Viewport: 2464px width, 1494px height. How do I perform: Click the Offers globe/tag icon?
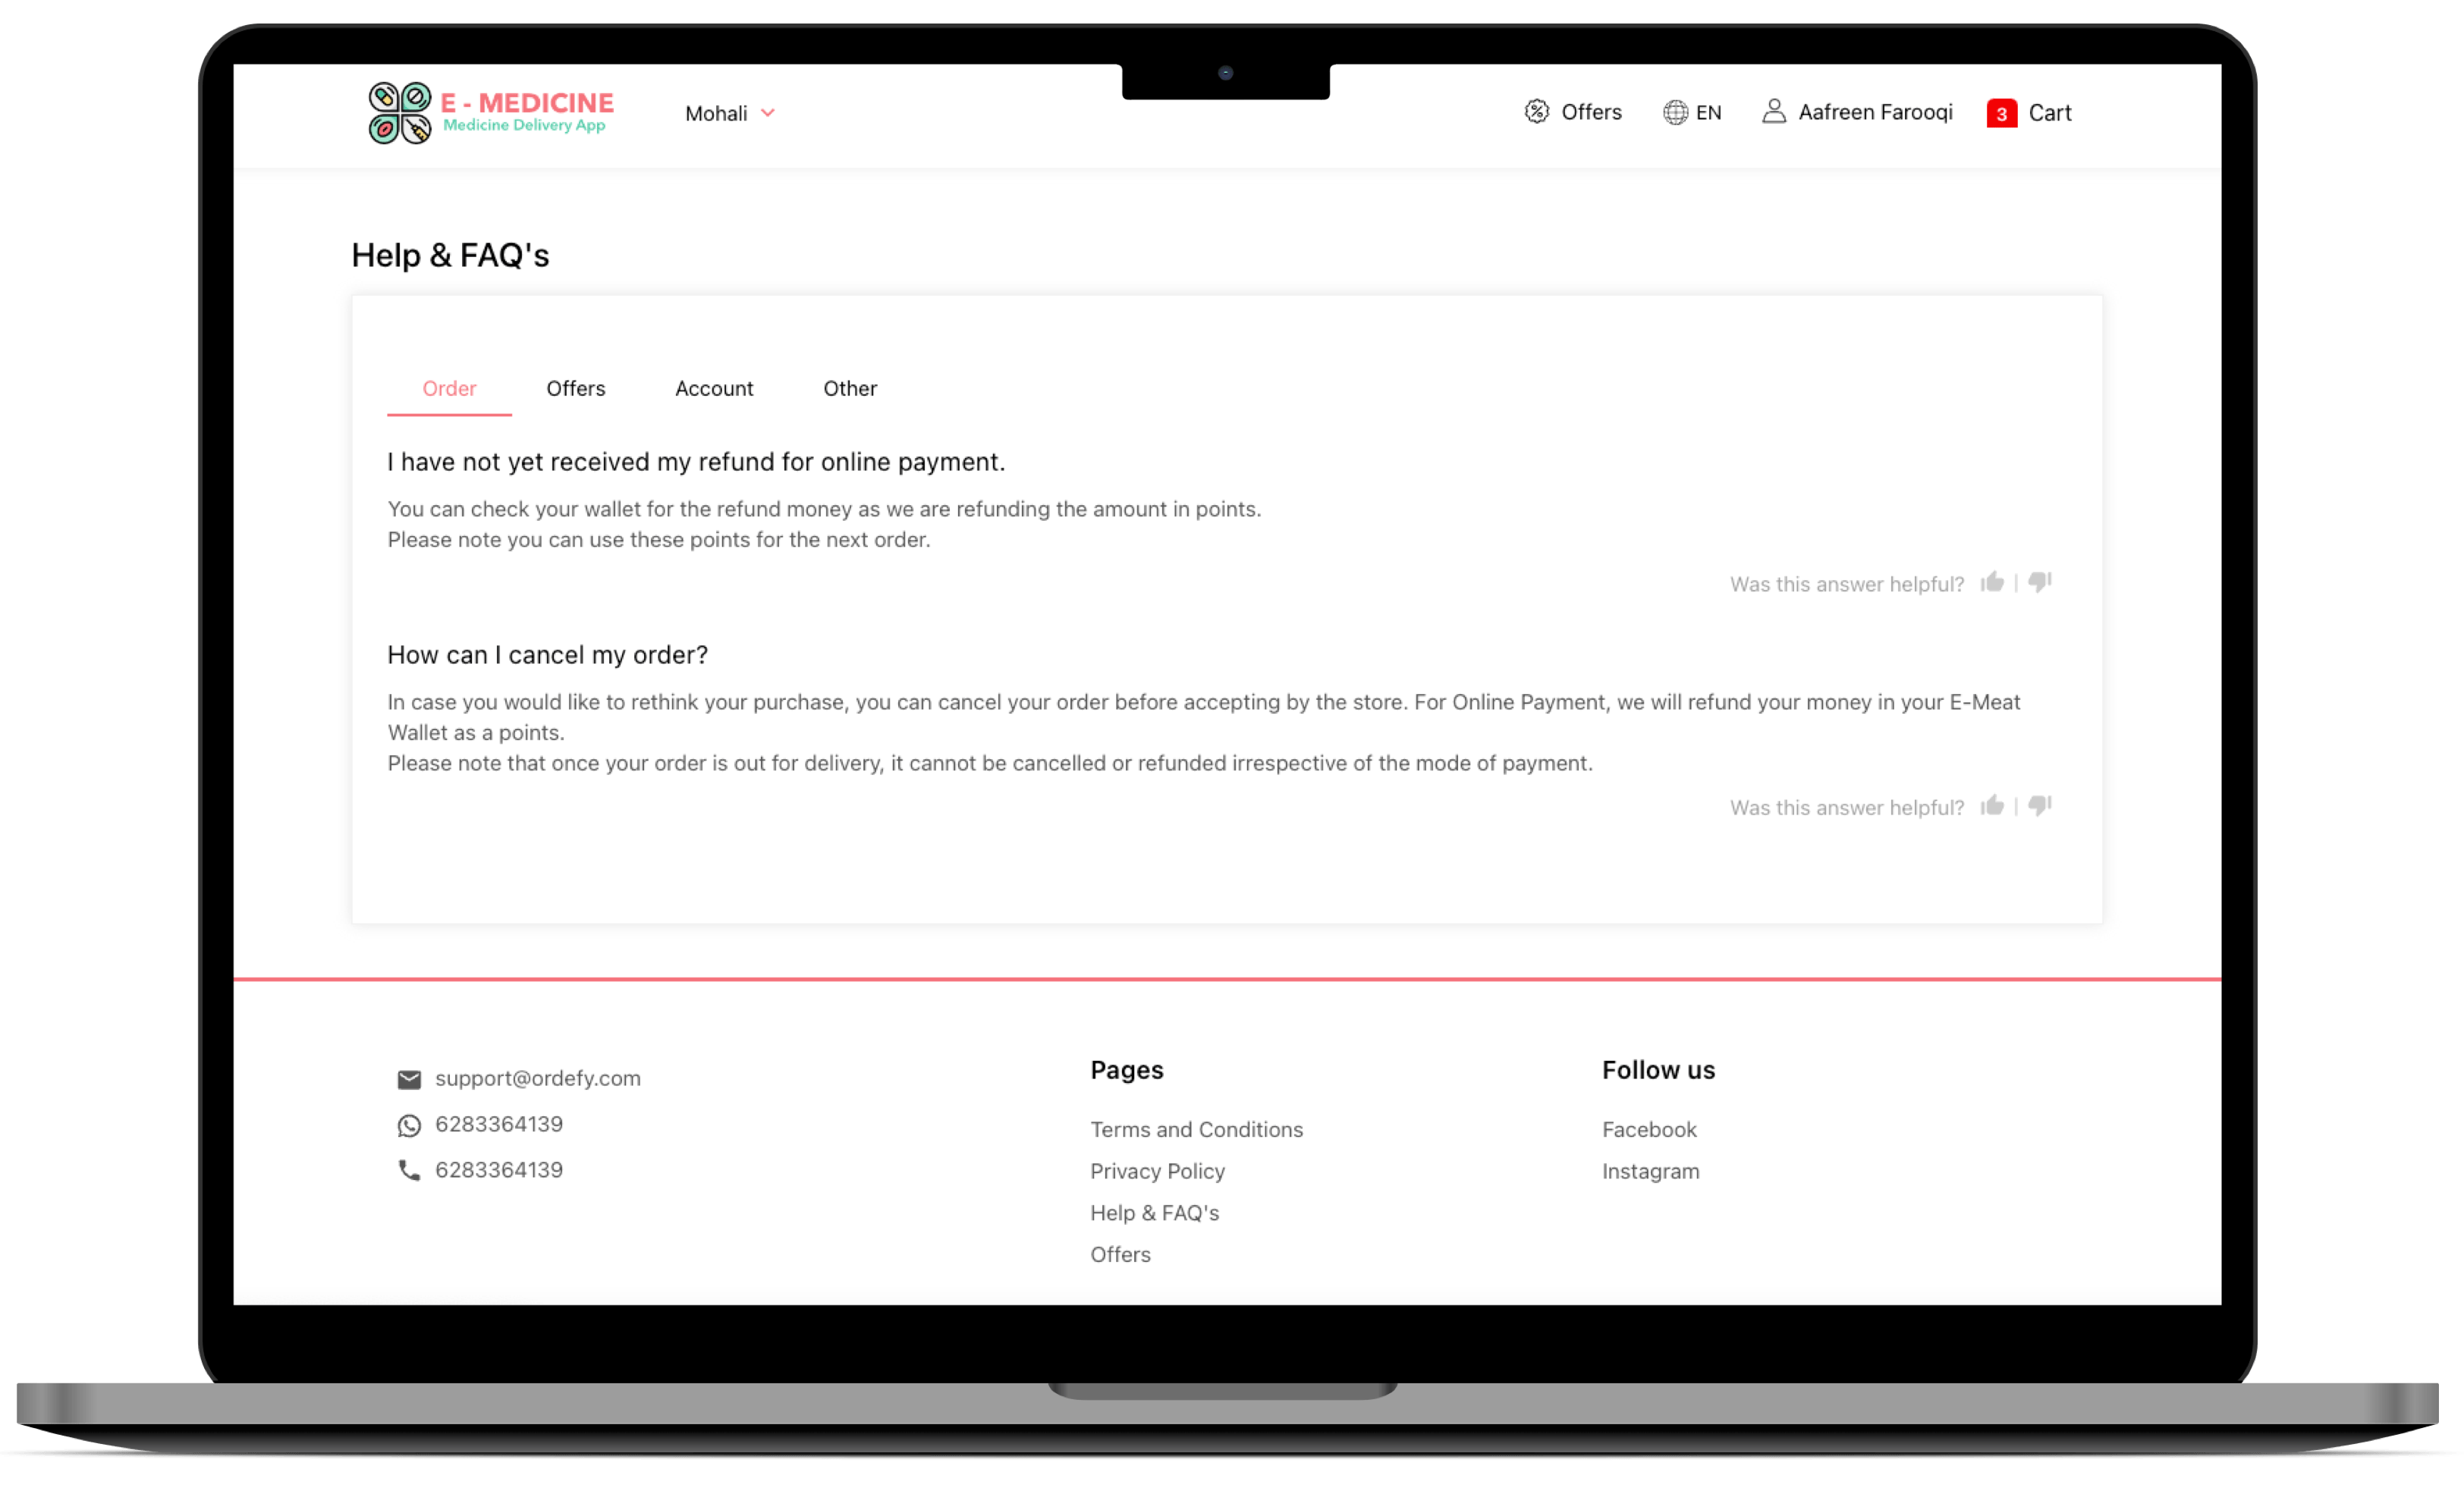pyautogui.click(x=1536, y=111)
